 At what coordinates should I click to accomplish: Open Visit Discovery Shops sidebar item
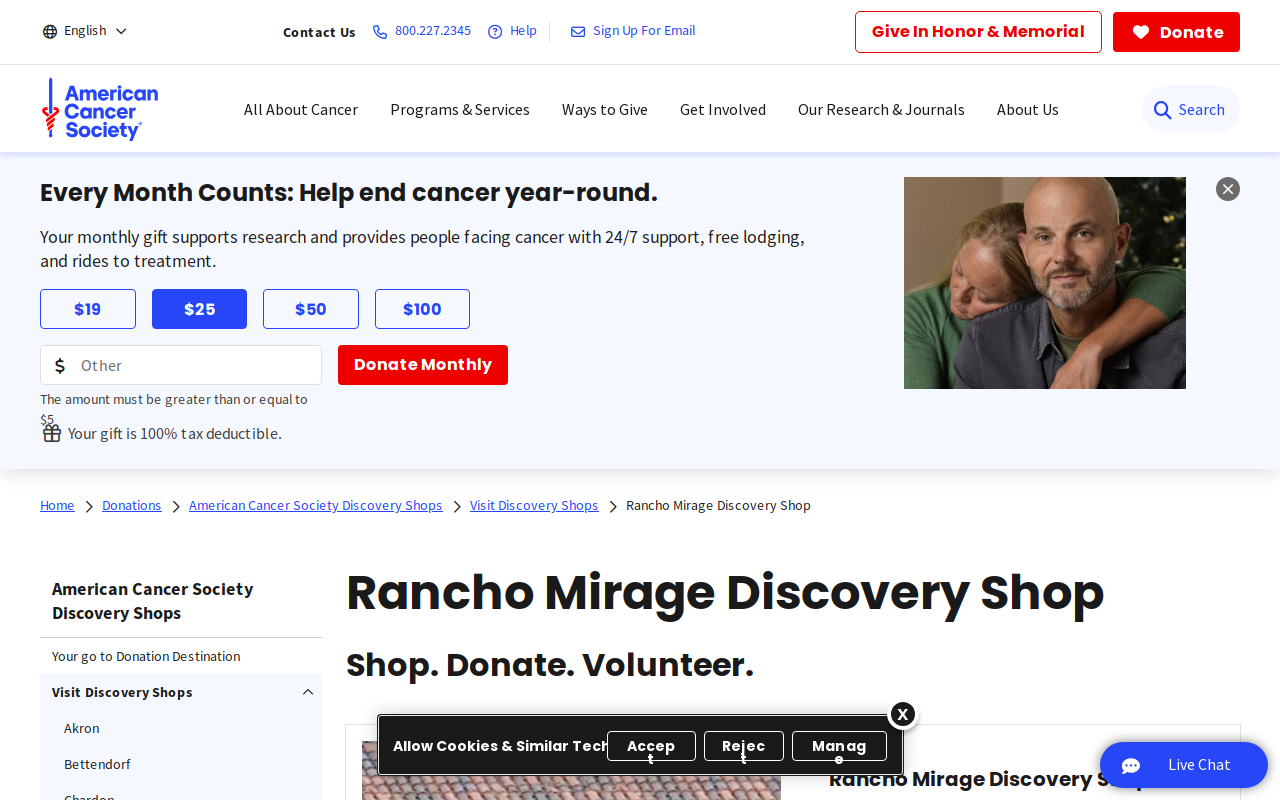pyautogui.click(x=122, y=692)
